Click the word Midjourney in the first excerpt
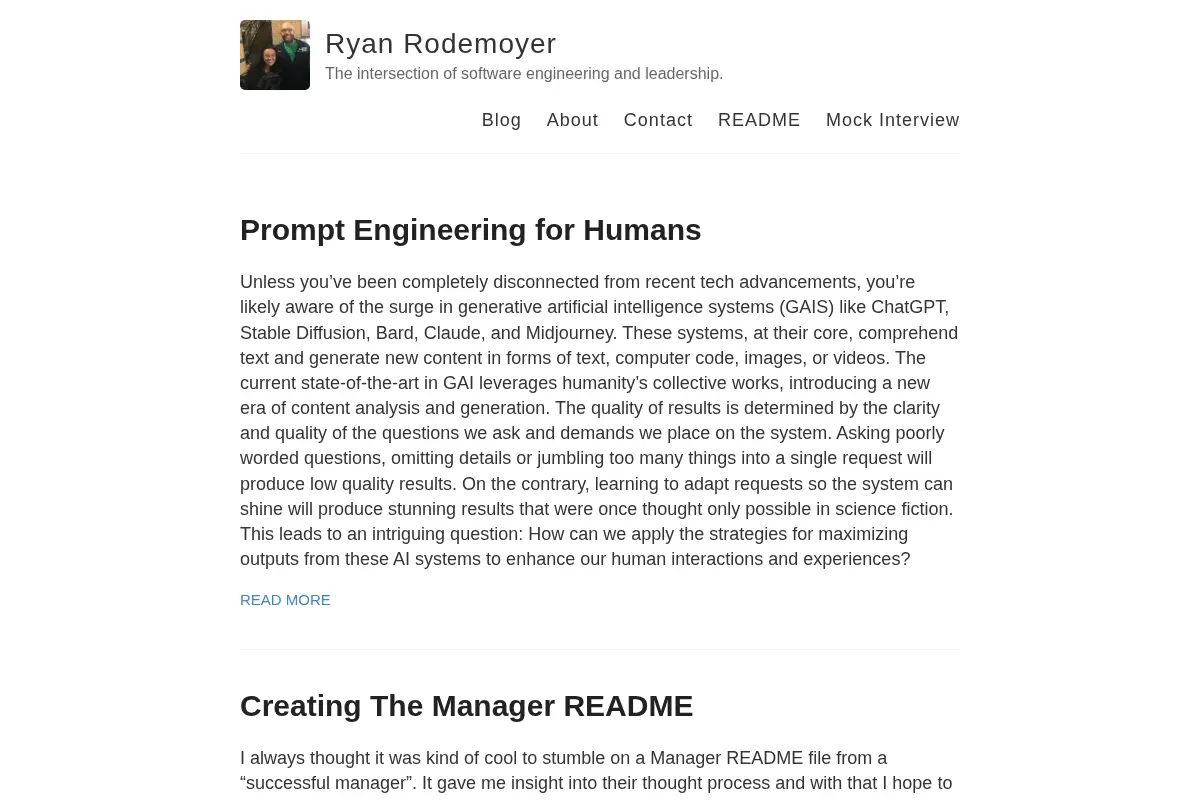1200x800 pixels. click(x=569, y=333)
